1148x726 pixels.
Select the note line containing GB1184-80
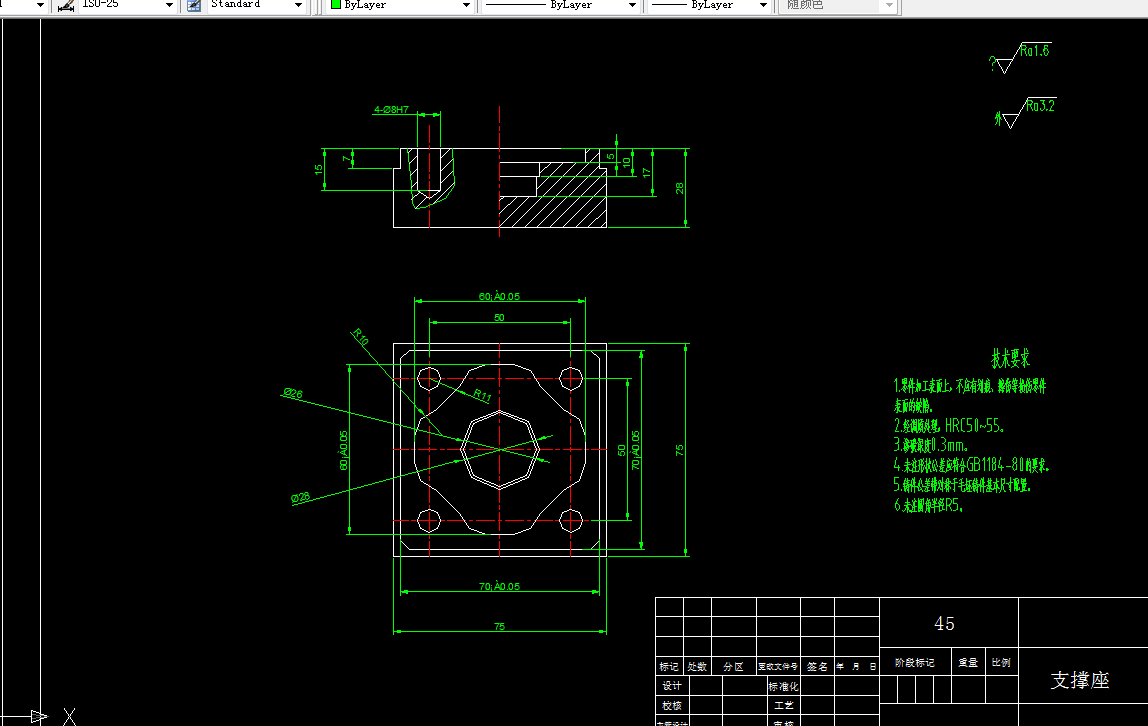(x=972, y=465)
